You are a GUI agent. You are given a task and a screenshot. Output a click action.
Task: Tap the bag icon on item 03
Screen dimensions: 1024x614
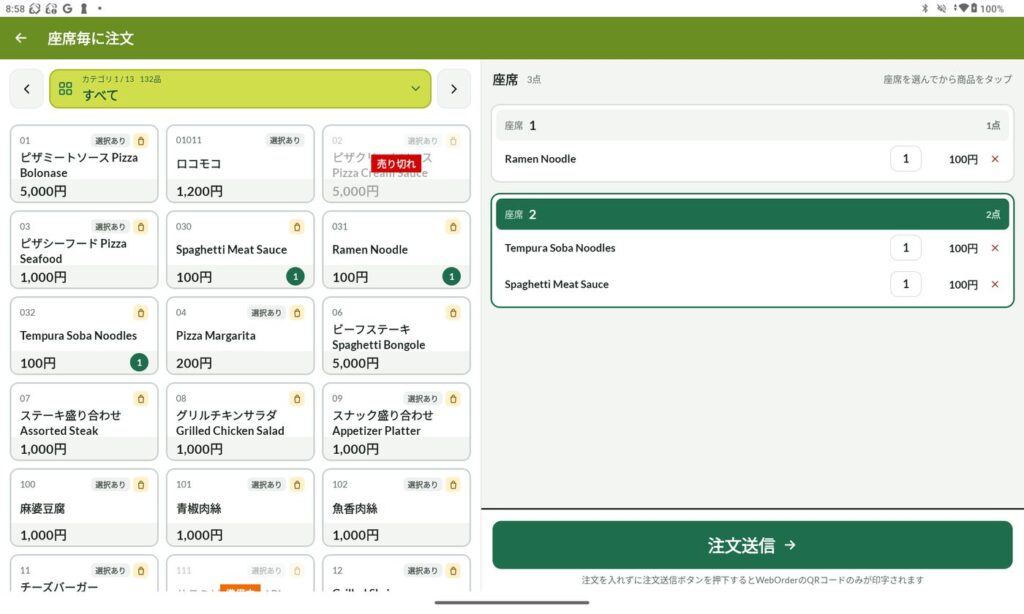pos(141,227)
